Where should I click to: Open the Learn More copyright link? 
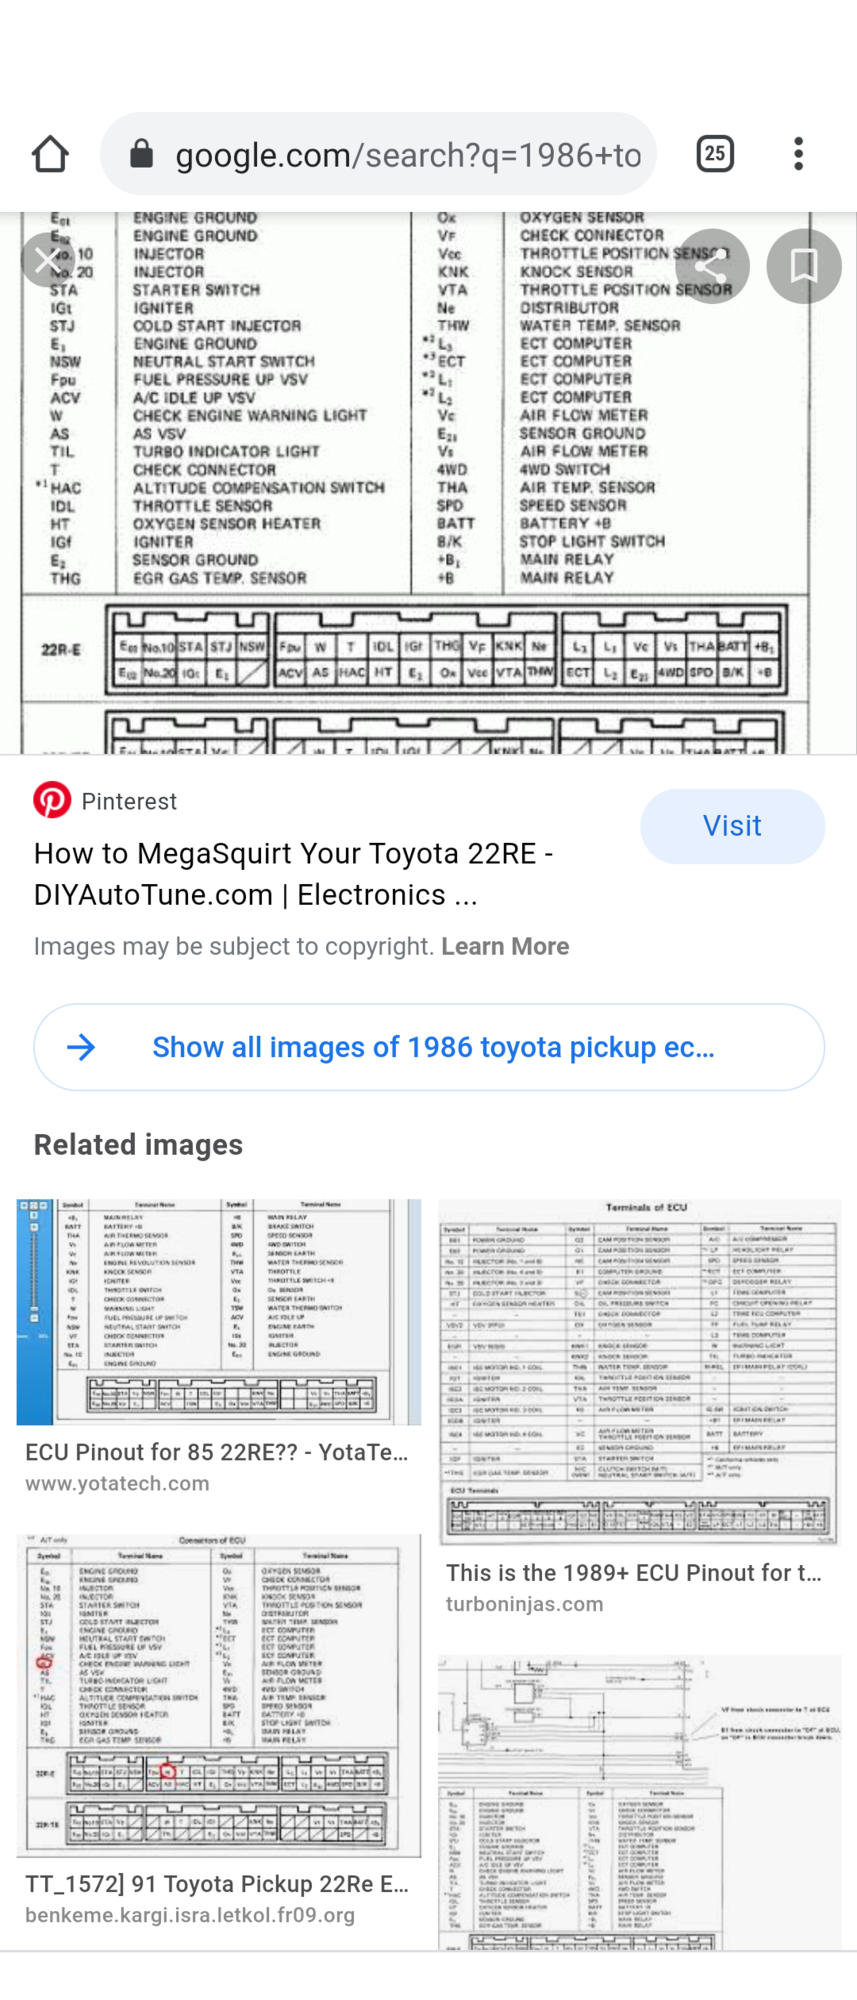[505, 946]
